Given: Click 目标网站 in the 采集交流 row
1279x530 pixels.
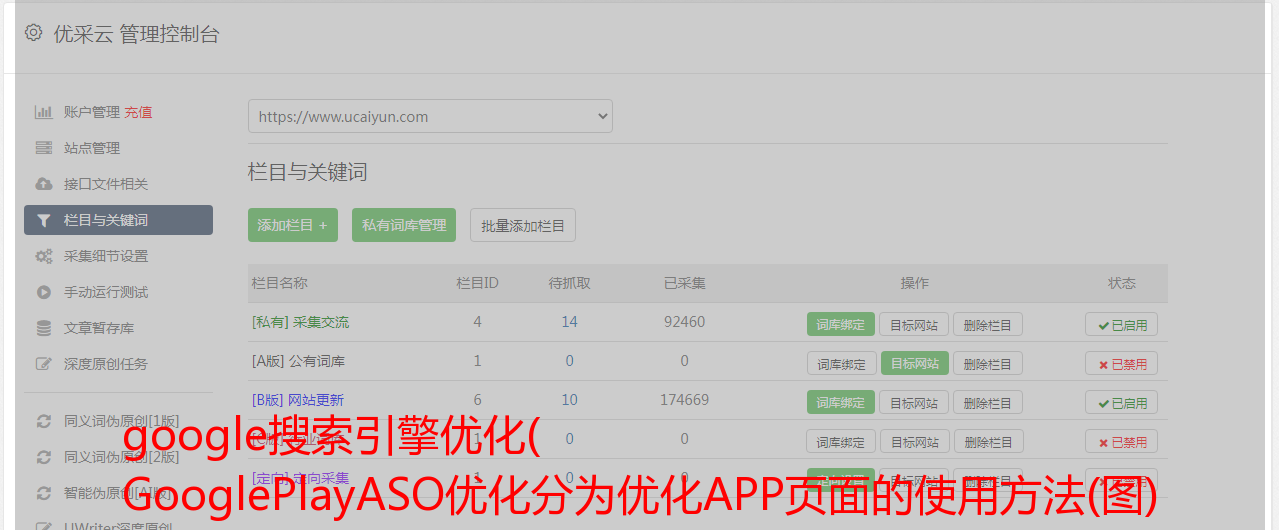Looking at the screenshot, I should click(914, 324).
